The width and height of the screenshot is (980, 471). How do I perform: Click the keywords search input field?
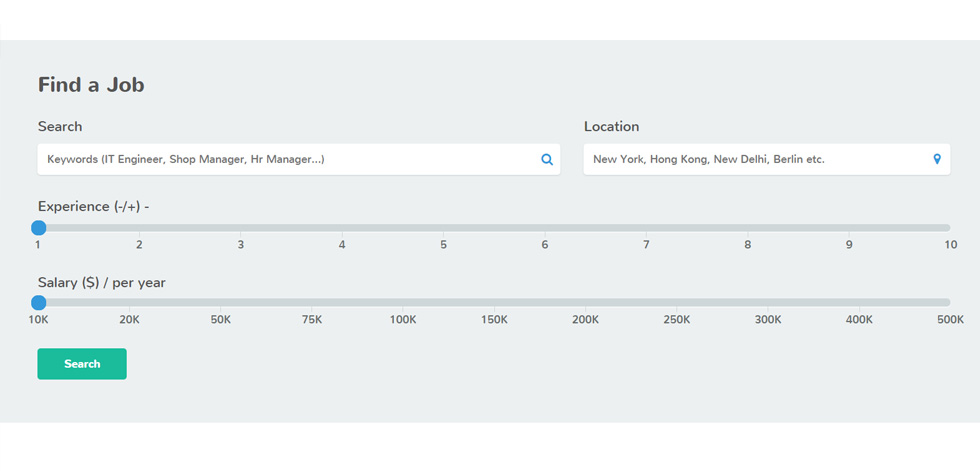[299, 159]
